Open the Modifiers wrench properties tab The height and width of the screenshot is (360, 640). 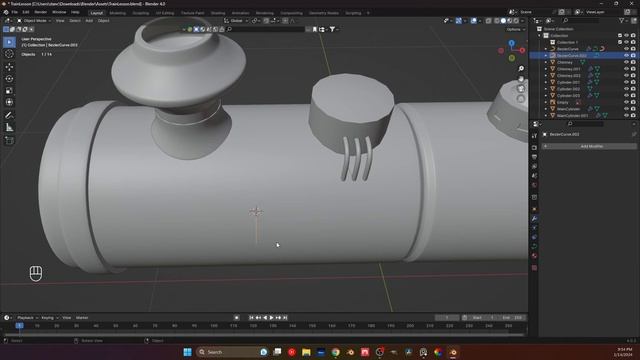(534, 218)
